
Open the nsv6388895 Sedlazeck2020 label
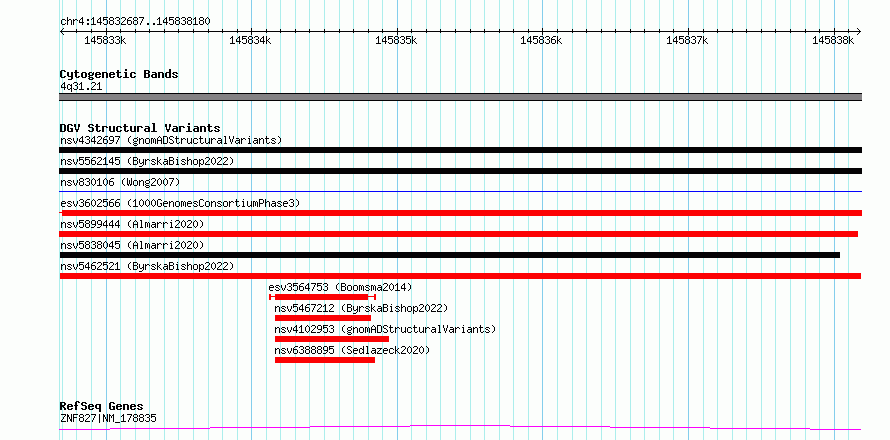click(352, 350)
